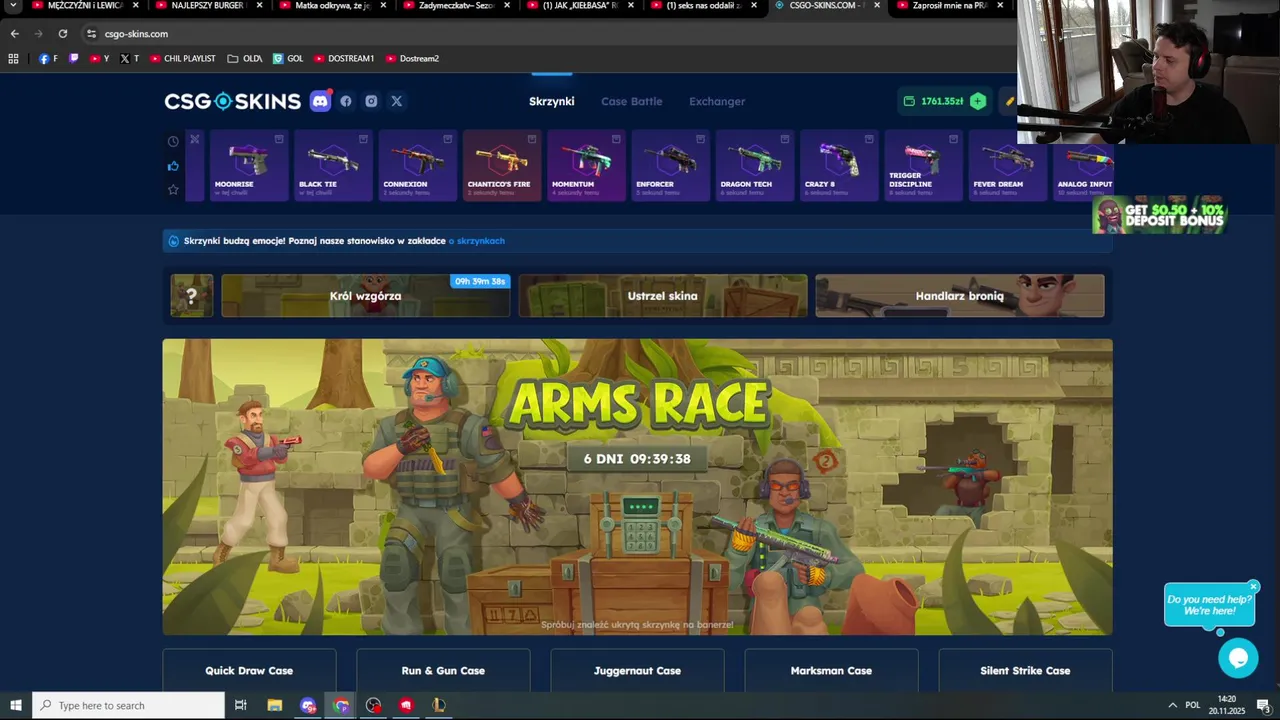The image size is (1280, 720).
Task: Open File Explorer from taskbar
Action: [275, 705]
